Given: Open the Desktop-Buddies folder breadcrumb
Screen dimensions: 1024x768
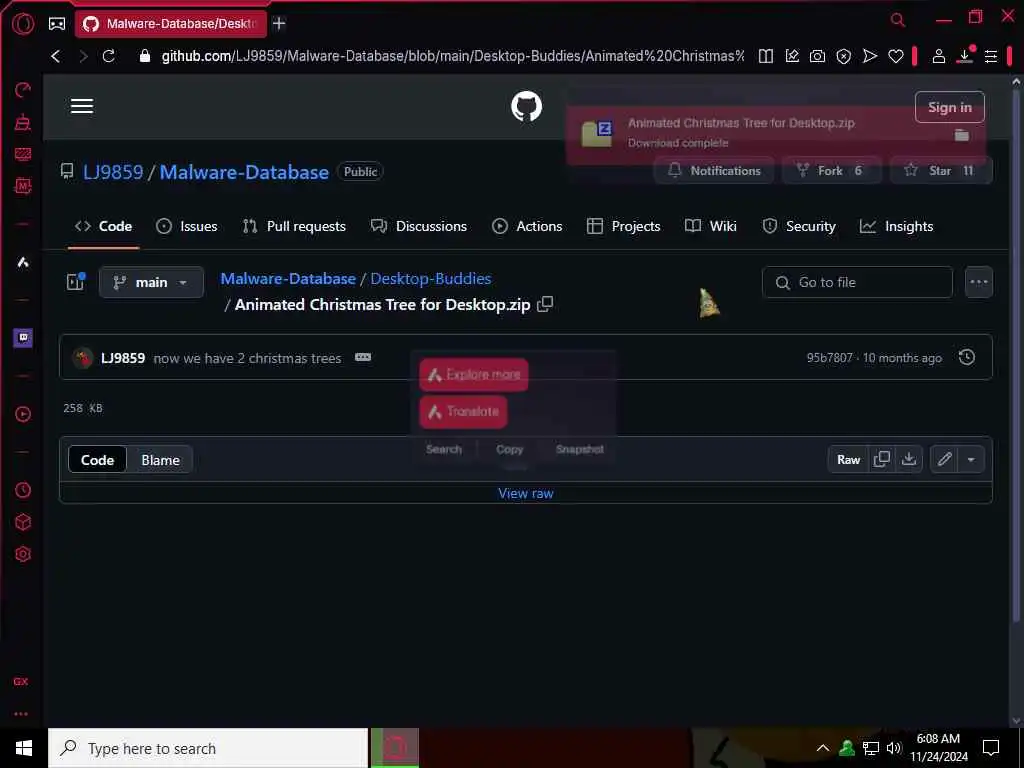Looking at the screenshot, I should coord(430,278).
